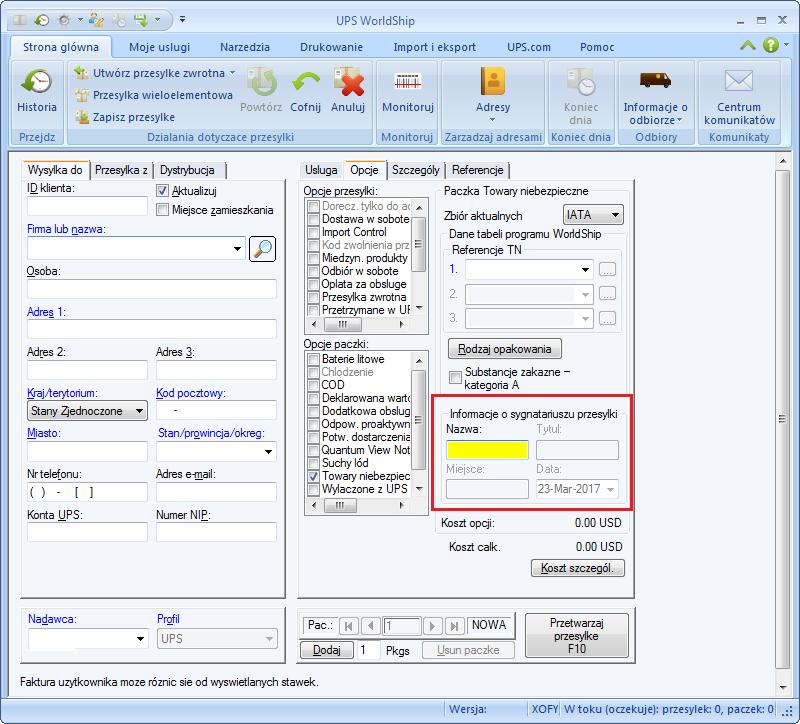Click the Usun paczke button
Screen dimensions: 800x724
pyautogui.click(x=468, y=650)
